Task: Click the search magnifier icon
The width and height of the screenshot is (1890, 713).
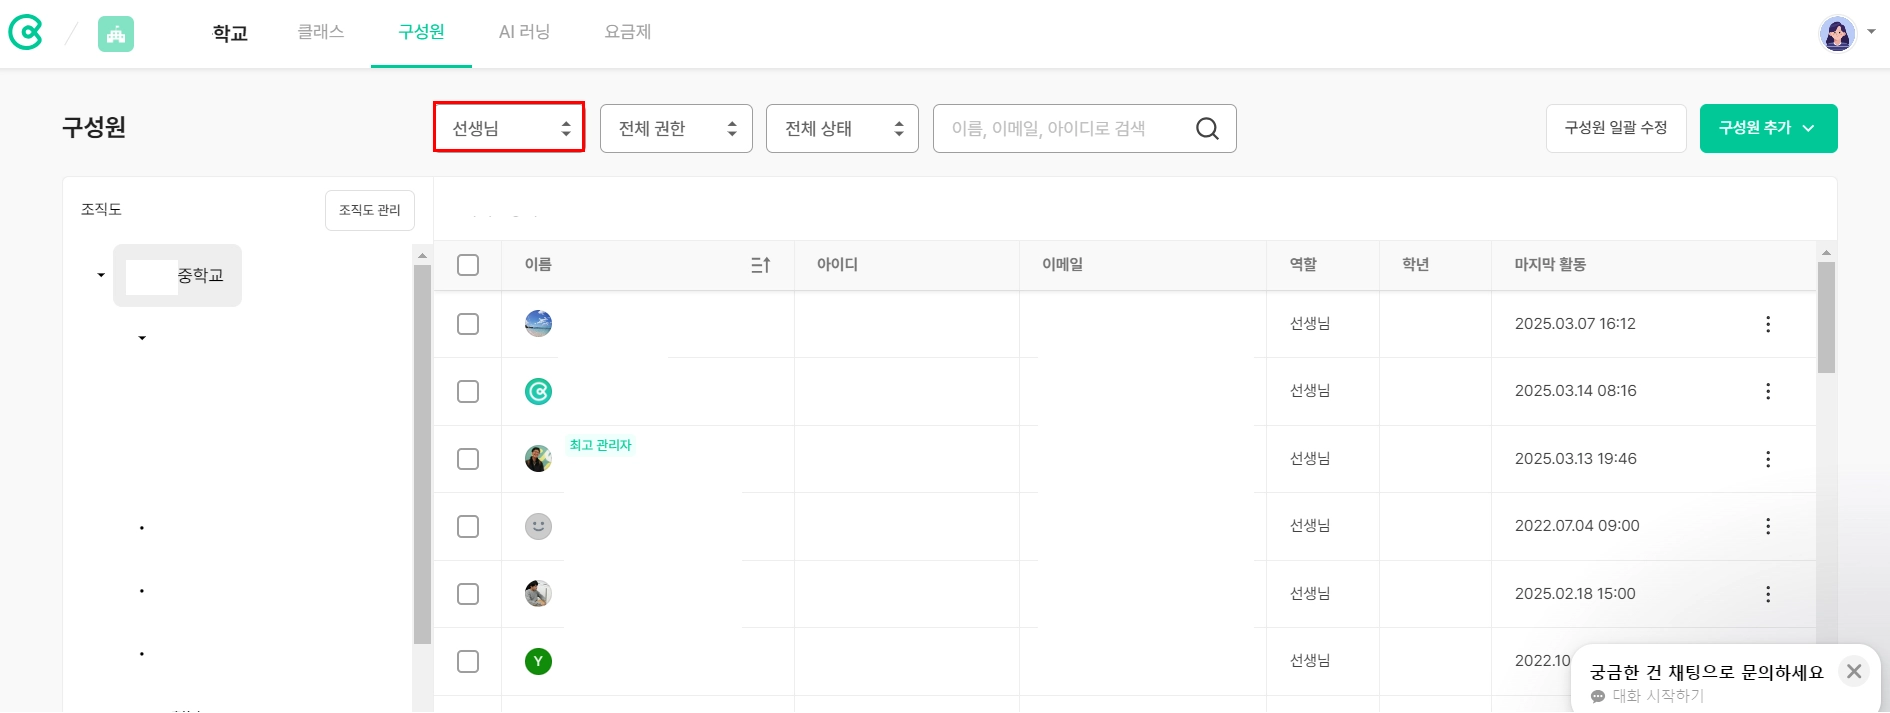Action: 1207,129
